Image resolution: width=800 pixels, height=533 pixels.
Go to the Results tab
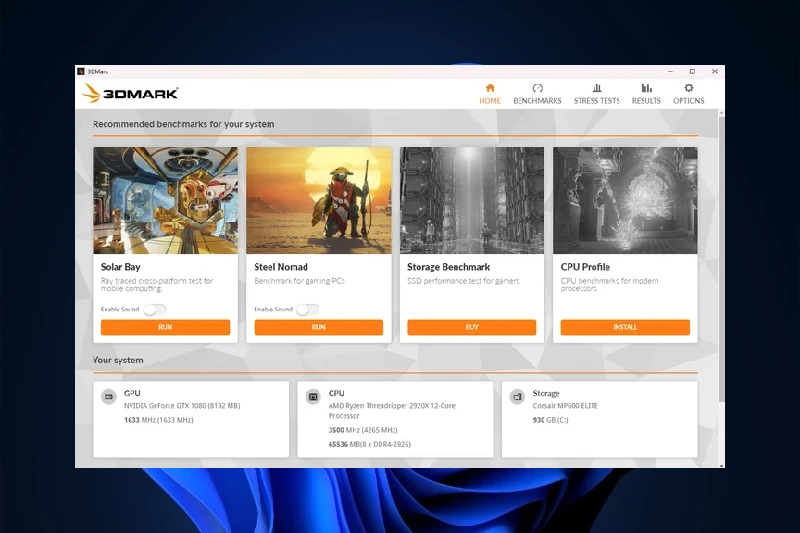(646, 94)
